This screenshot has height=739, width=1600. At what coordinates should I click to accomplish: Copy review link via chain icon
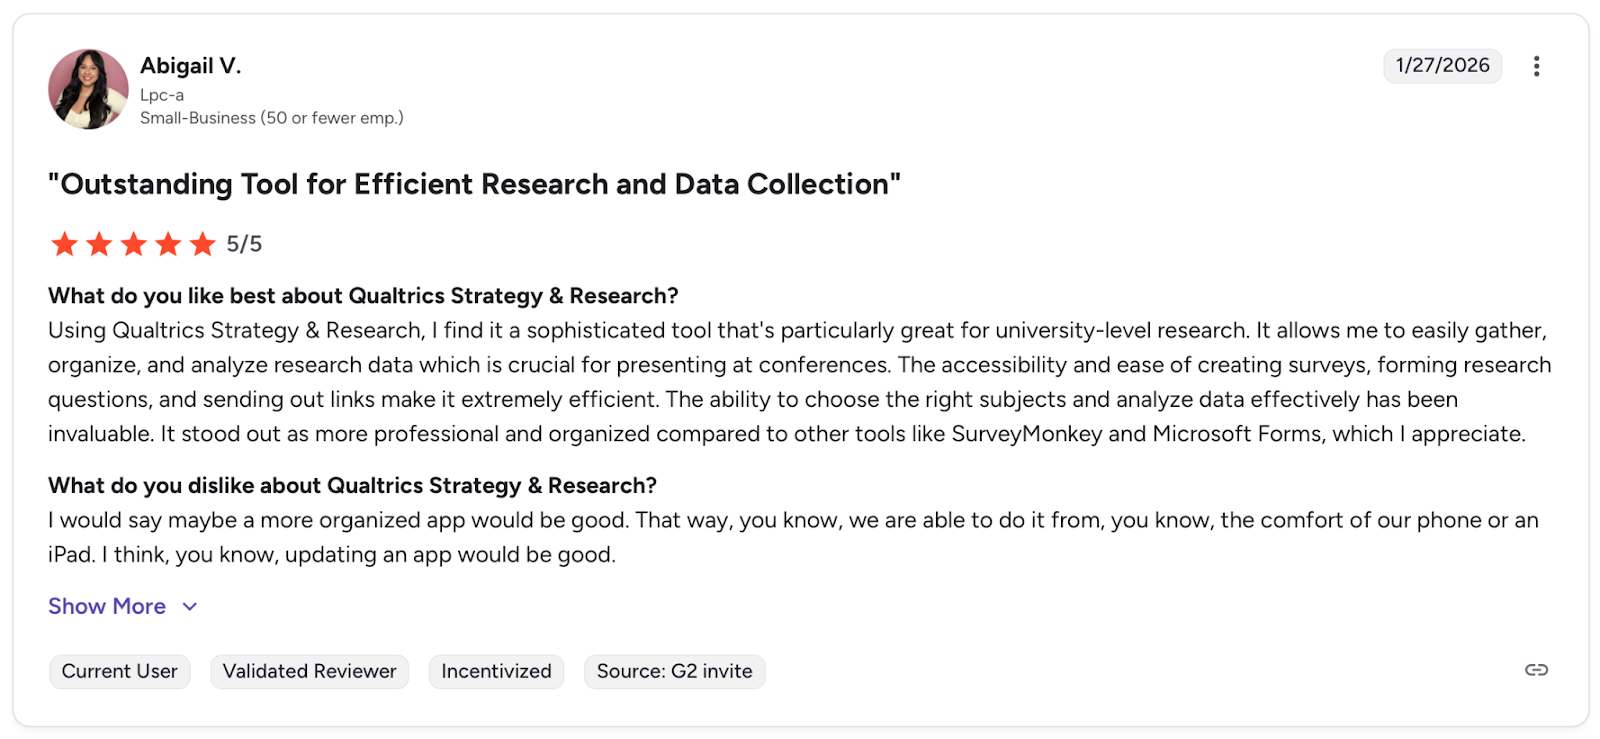[x=1536, y=670]
